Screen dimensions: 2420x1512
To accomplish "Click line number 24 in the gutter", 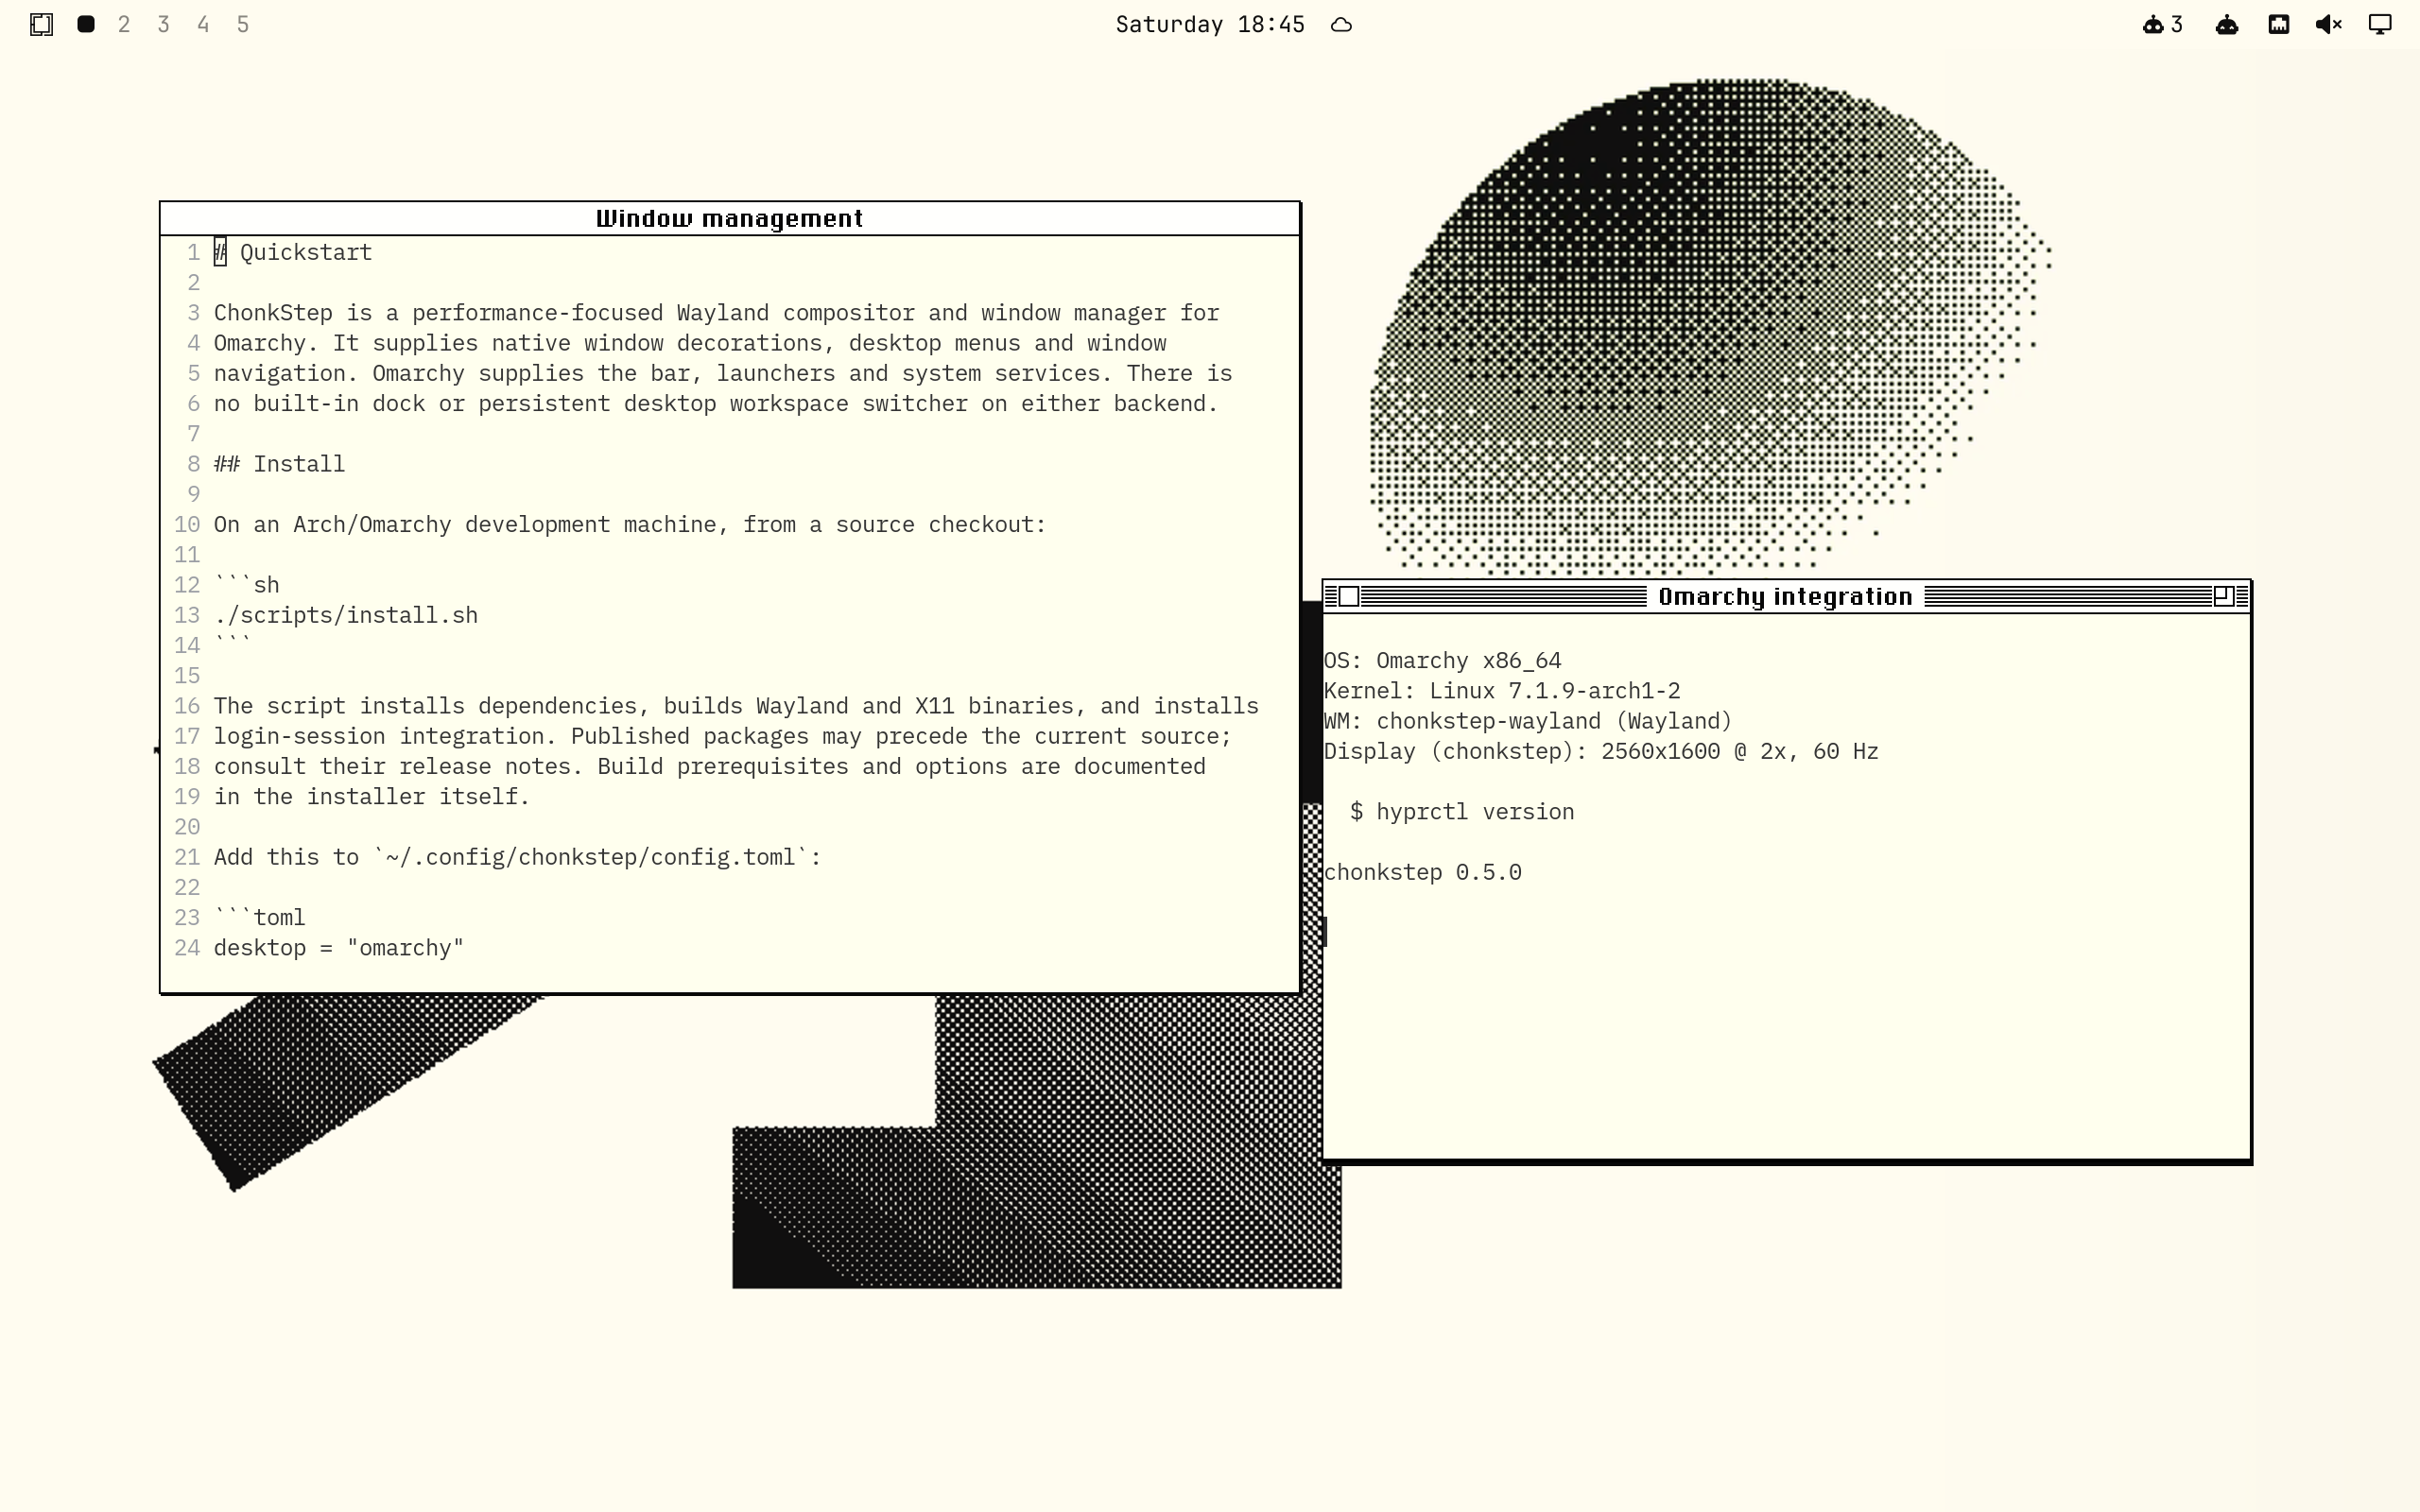I will click(187, 948).
